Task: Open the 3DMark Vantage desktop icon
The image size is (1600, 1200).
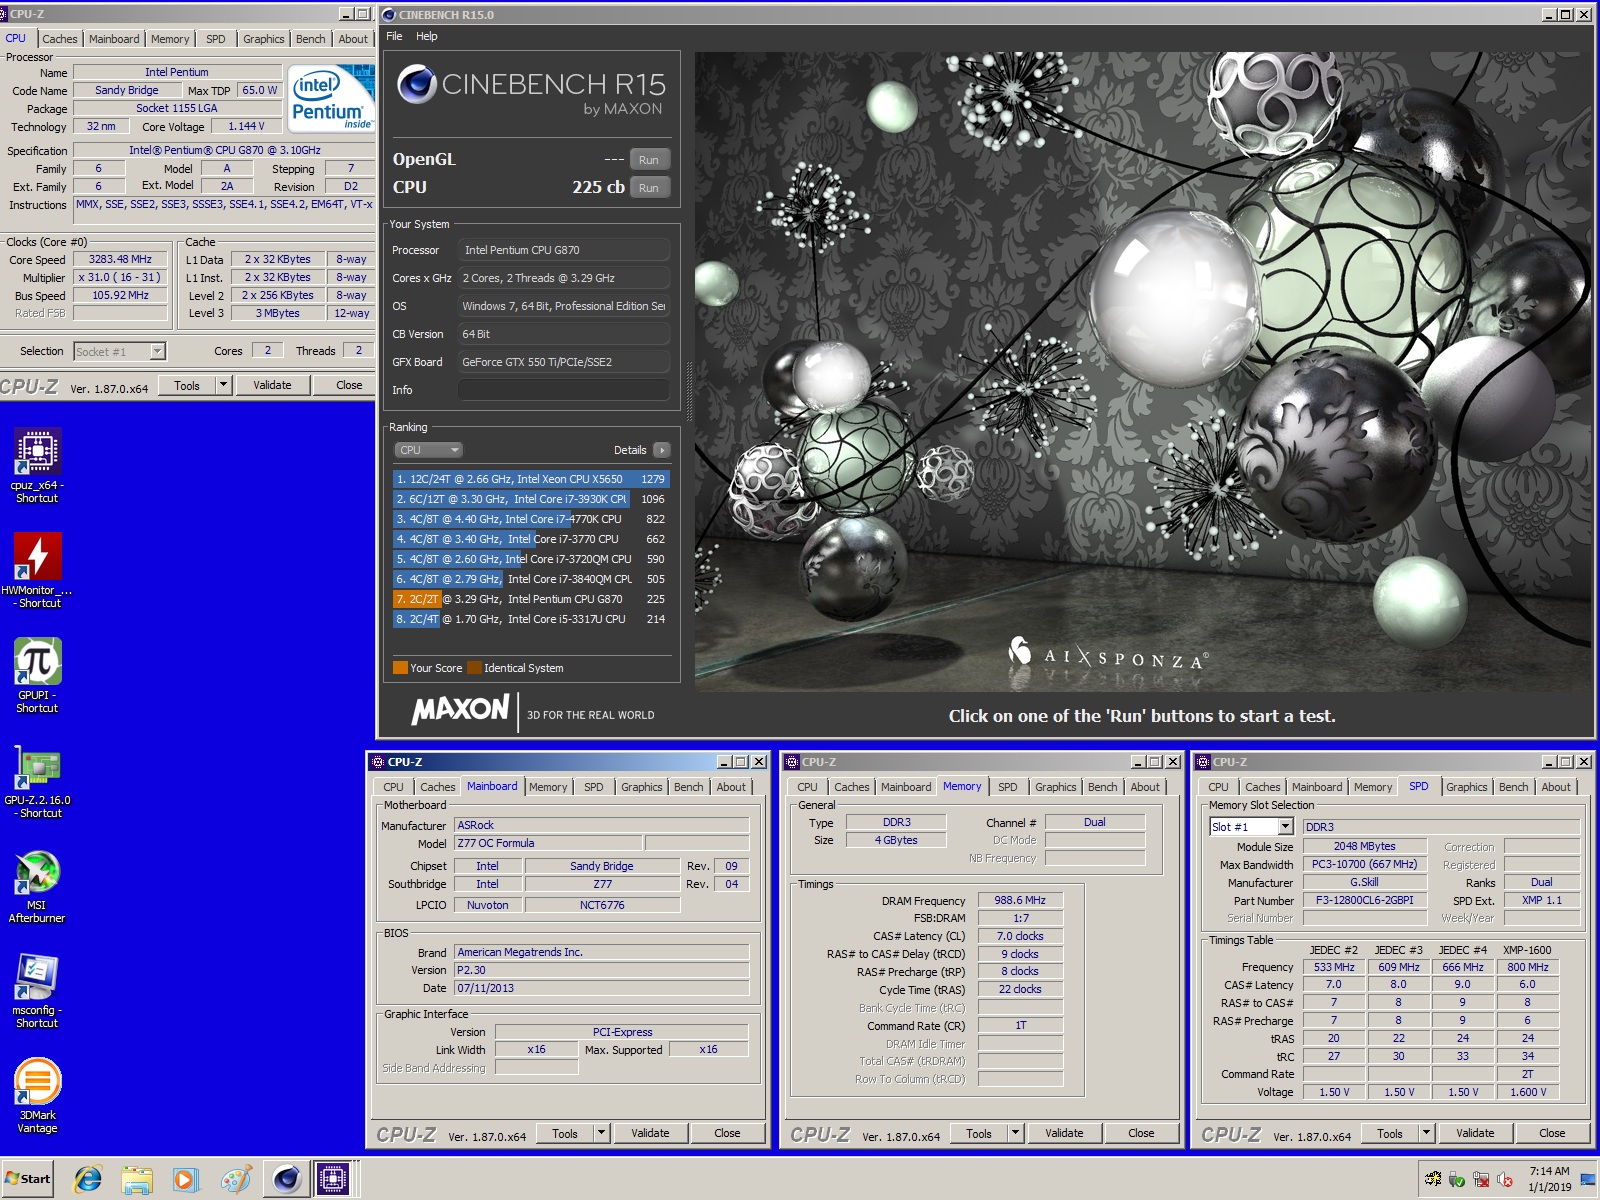Action: 37,1095
